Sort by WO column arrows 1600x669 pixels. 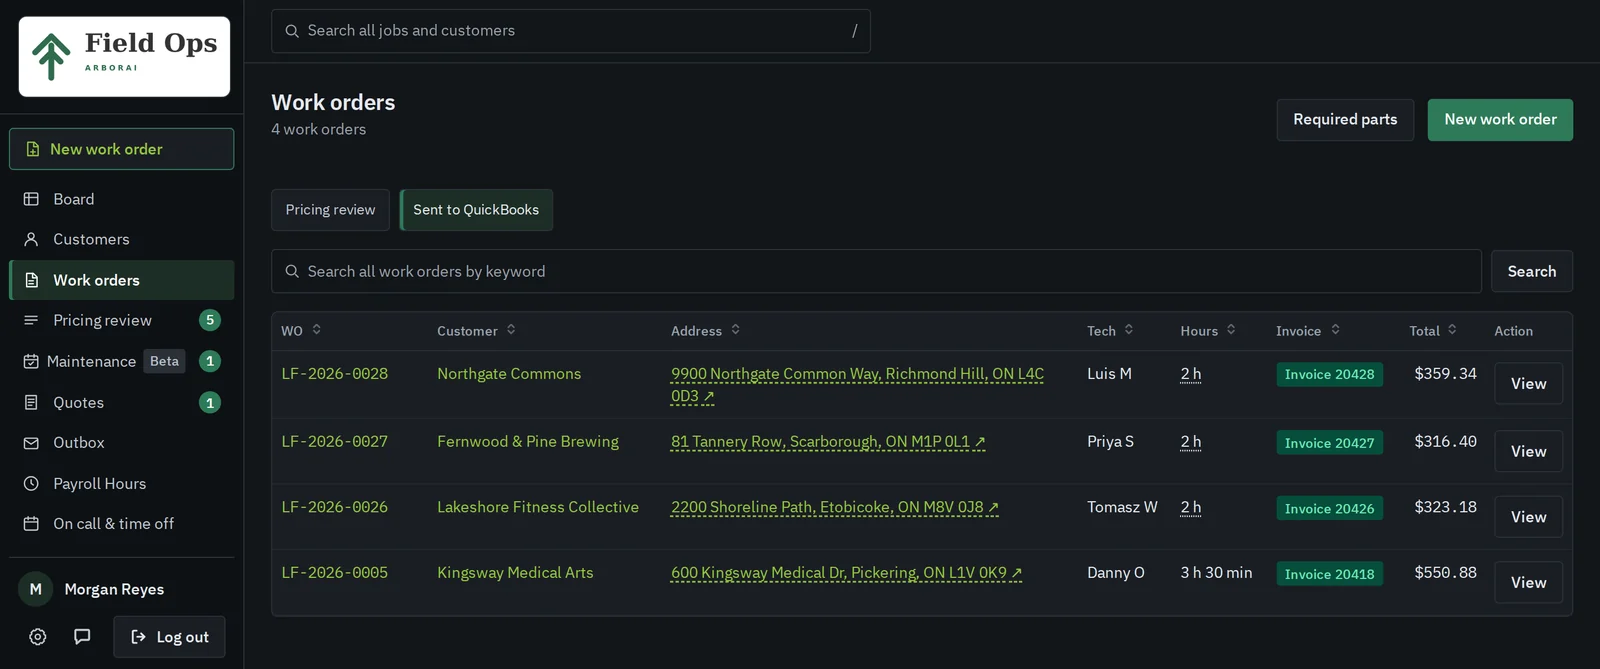[316, 329]
